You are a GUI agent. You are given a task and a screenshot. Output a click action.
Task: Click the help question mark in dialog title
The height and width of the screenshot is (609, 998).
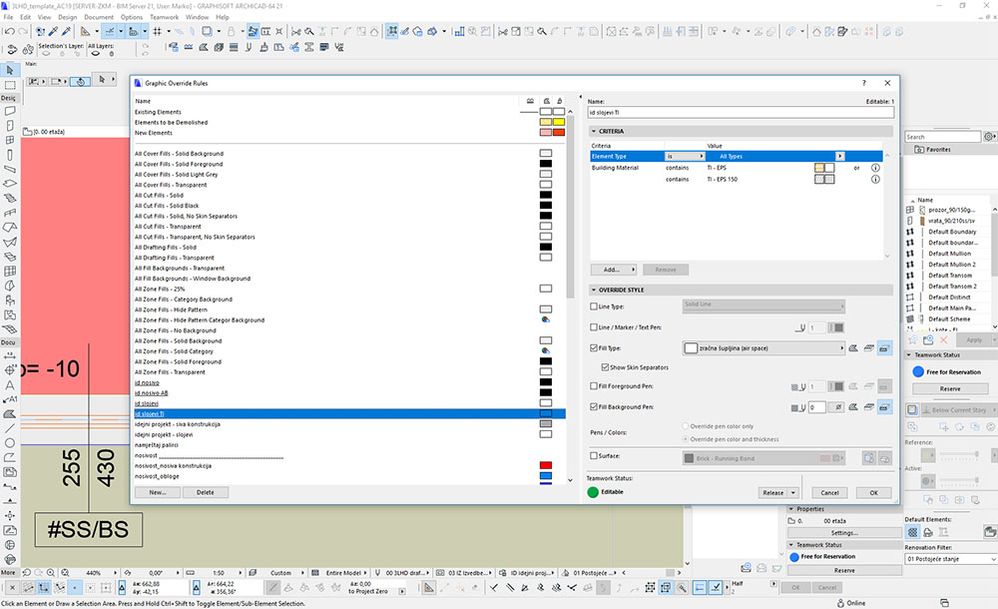(864, 83)
